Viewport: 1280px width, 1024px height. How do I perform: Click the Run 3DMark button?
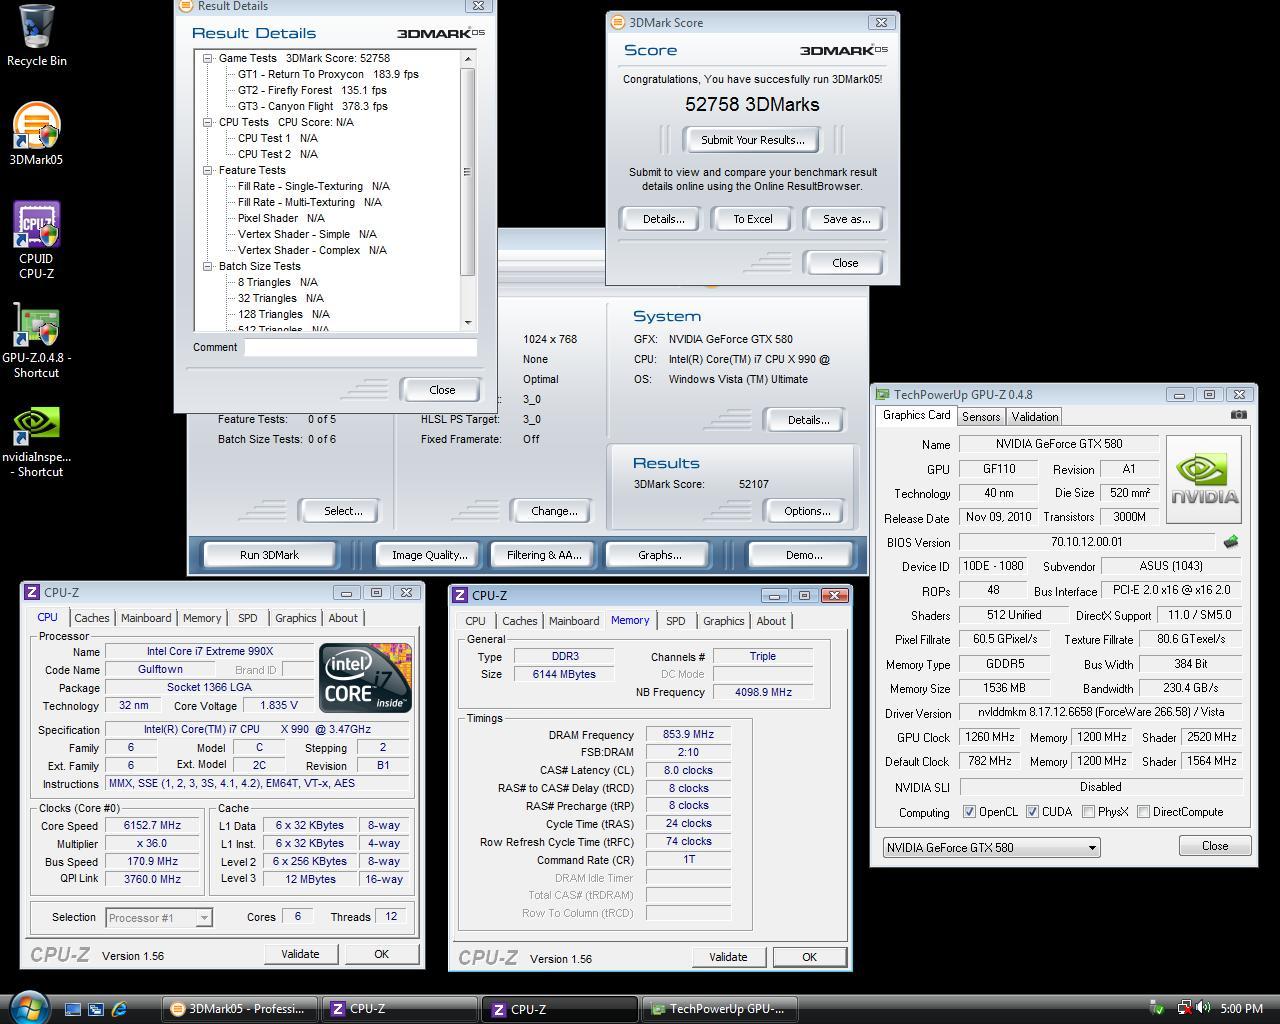click(x=269, y=555)
